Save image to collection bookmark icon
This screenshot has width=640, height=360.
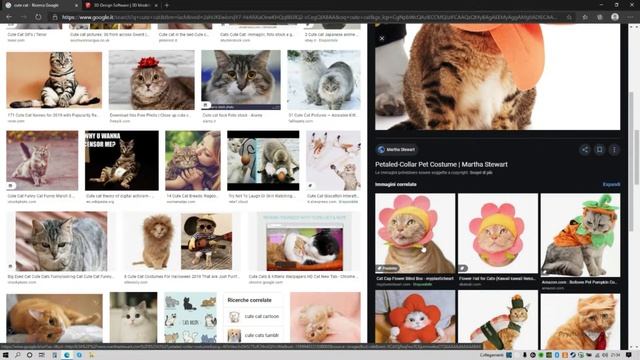click(x=599, y=150)
